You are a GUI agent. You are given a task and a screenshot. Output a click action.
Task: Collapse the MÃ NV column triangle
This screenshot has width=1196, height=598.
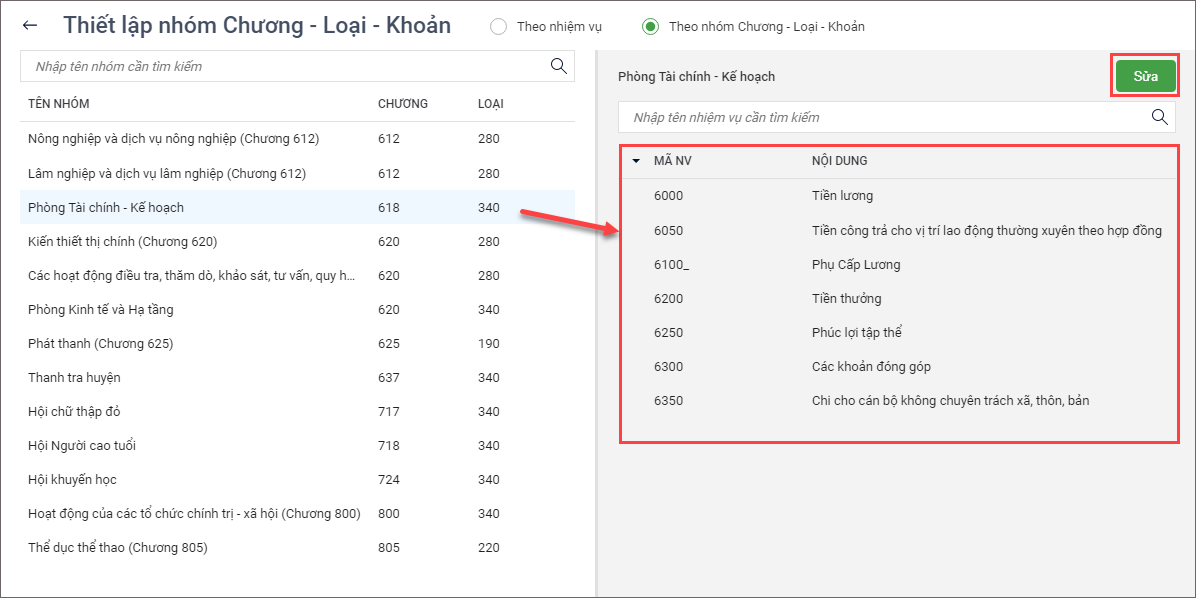pos(636,160)
